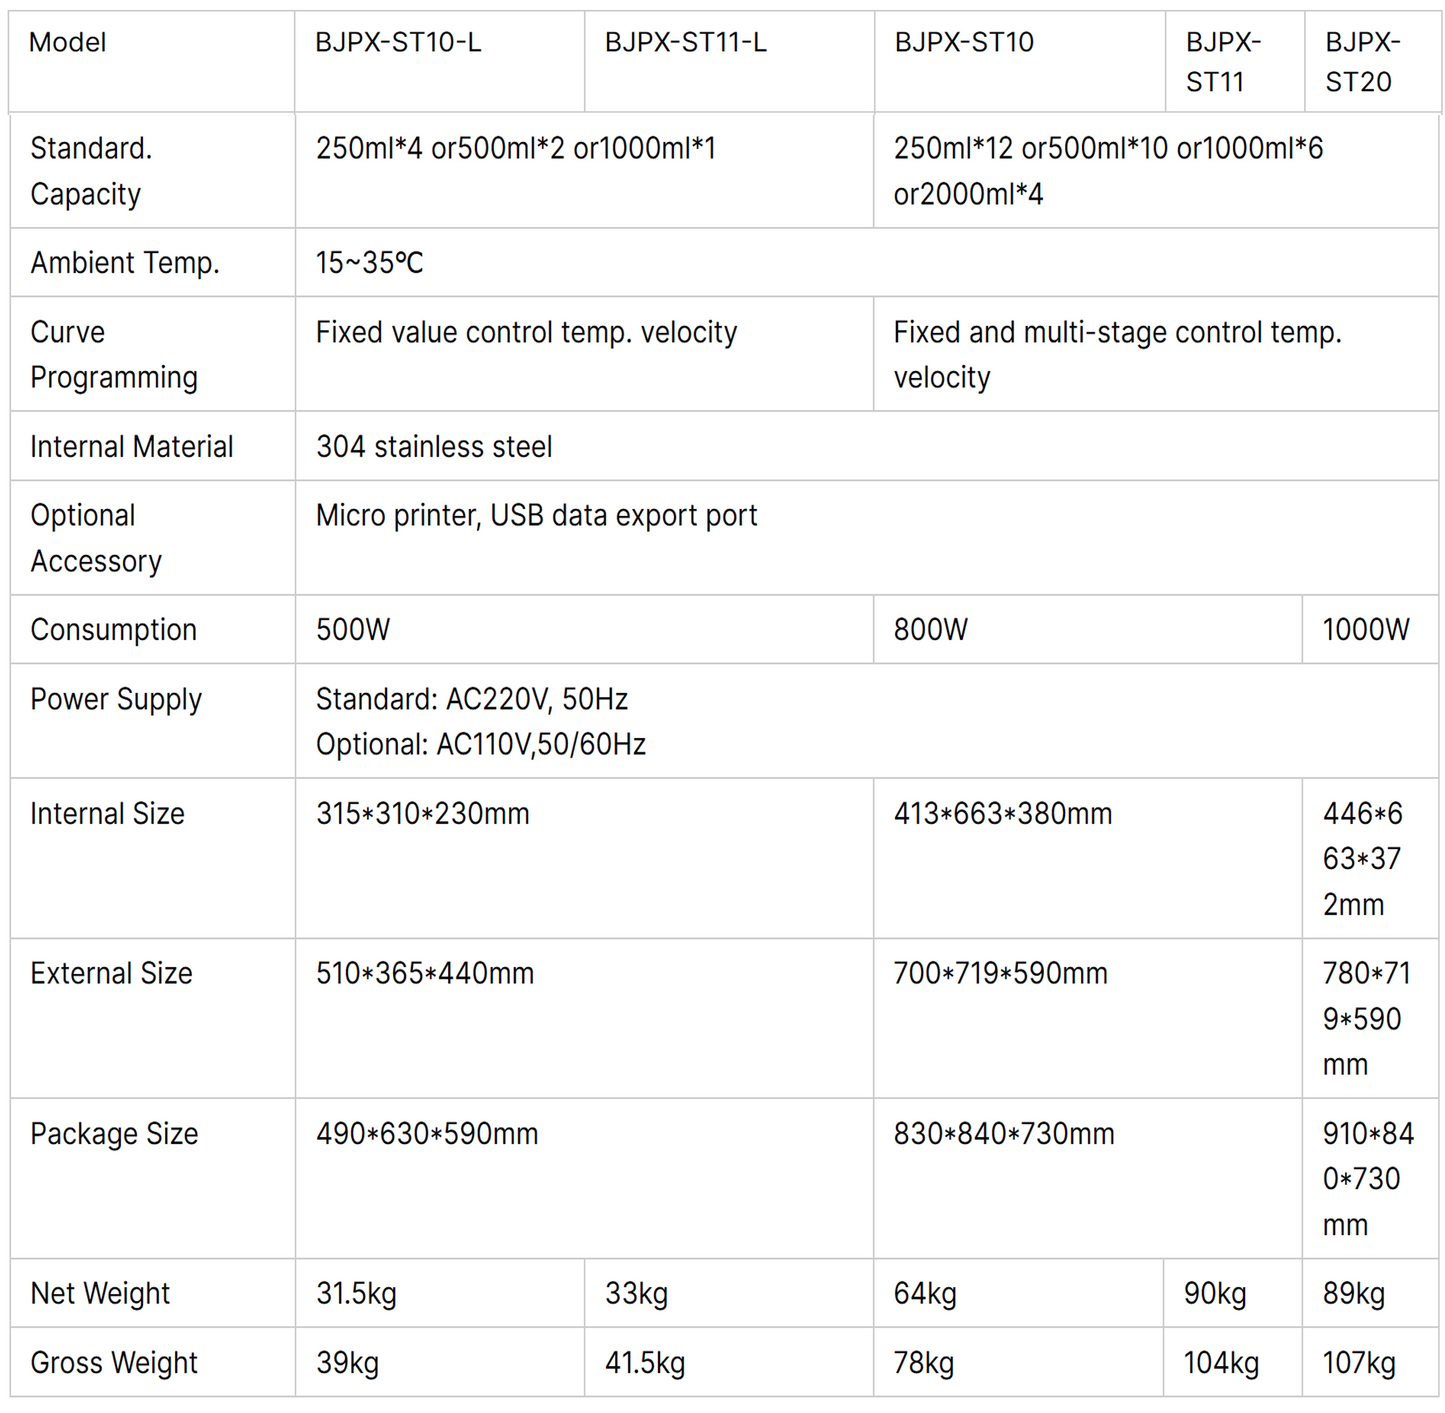Image resolution: width=1445 pixels, height=1413 pixels.
Task: Select the 304 stainless steel cell
Action: 434,447
